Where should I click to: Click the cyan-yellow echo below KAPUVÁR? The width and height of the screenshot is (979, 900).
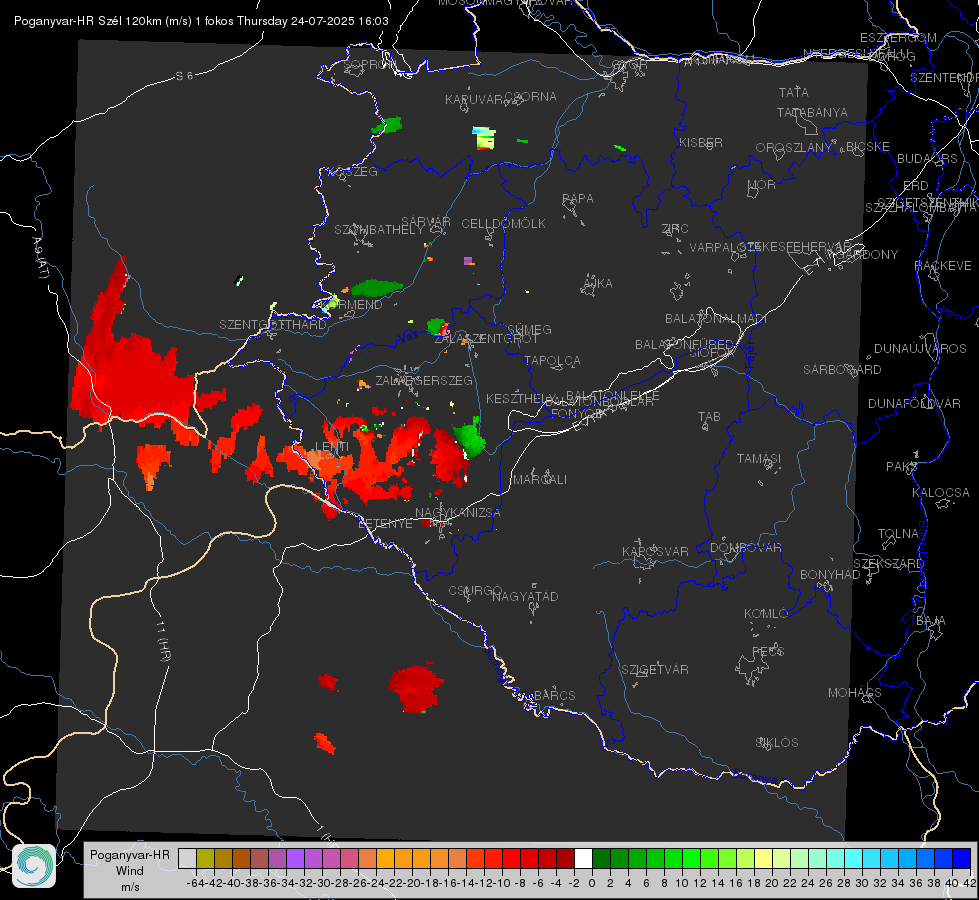point(484,138)
